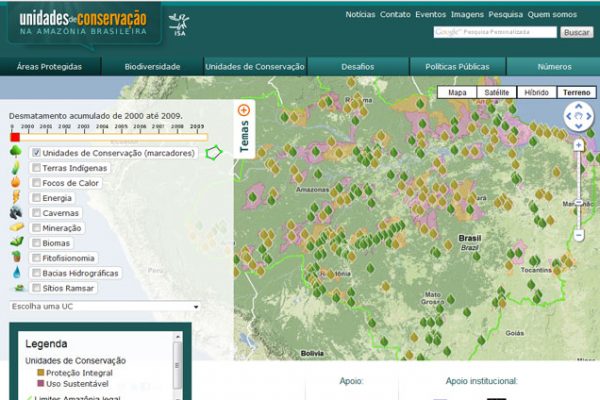Uncheck Unidades de Conservação (marcadores) checkbox
600x400 pixels.
click(38, 153)
